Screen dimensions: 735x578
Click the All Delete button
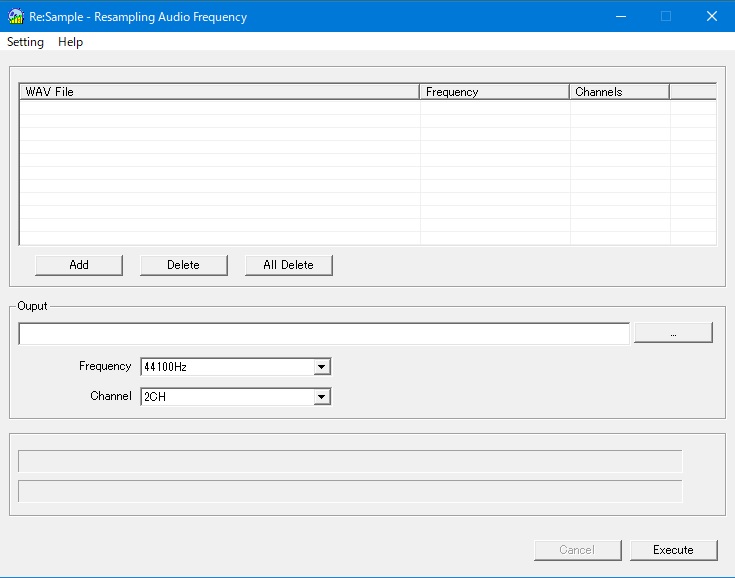point(289,265)
